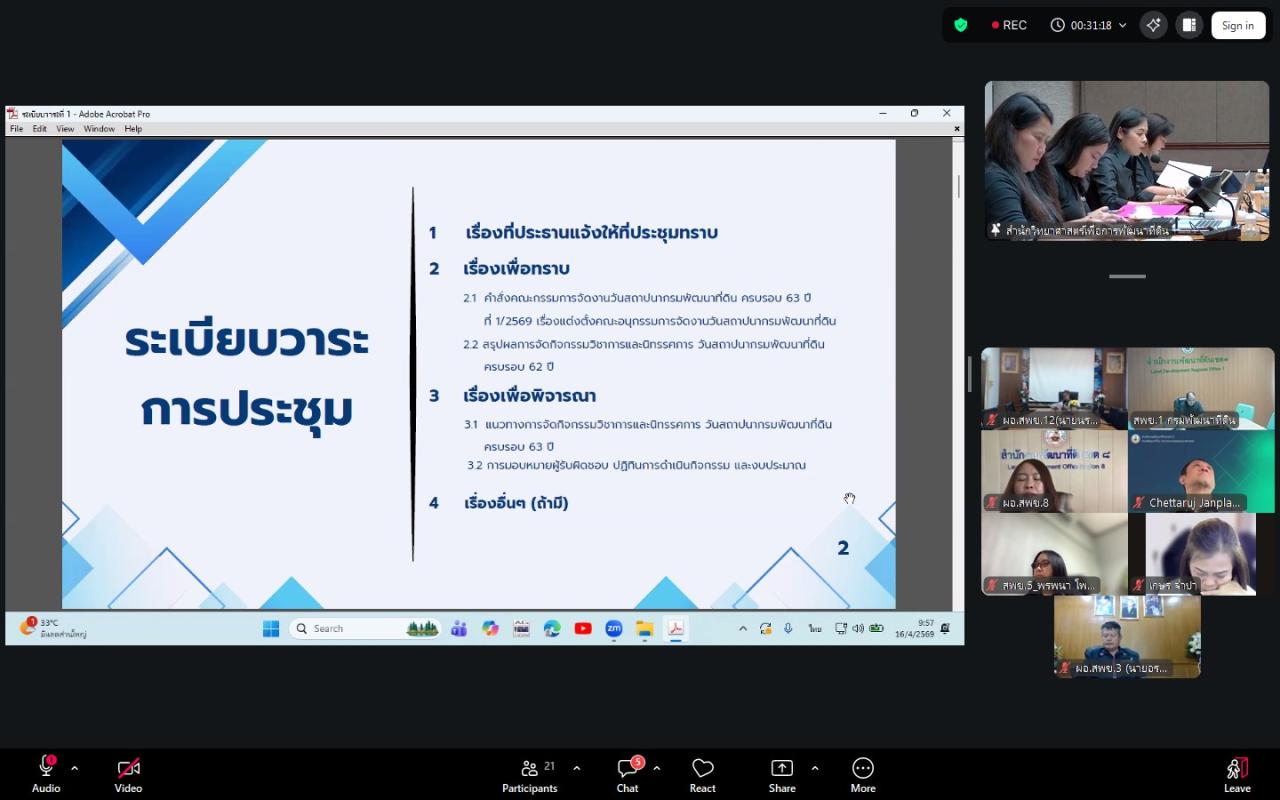Click the Share screen button

point(782,774)
